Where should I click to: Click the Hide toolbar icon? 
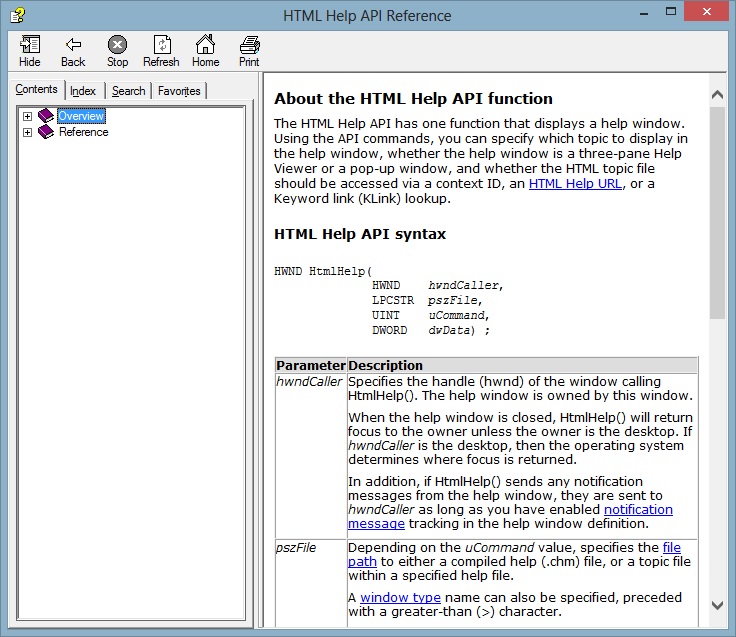[x=30, y=51]
